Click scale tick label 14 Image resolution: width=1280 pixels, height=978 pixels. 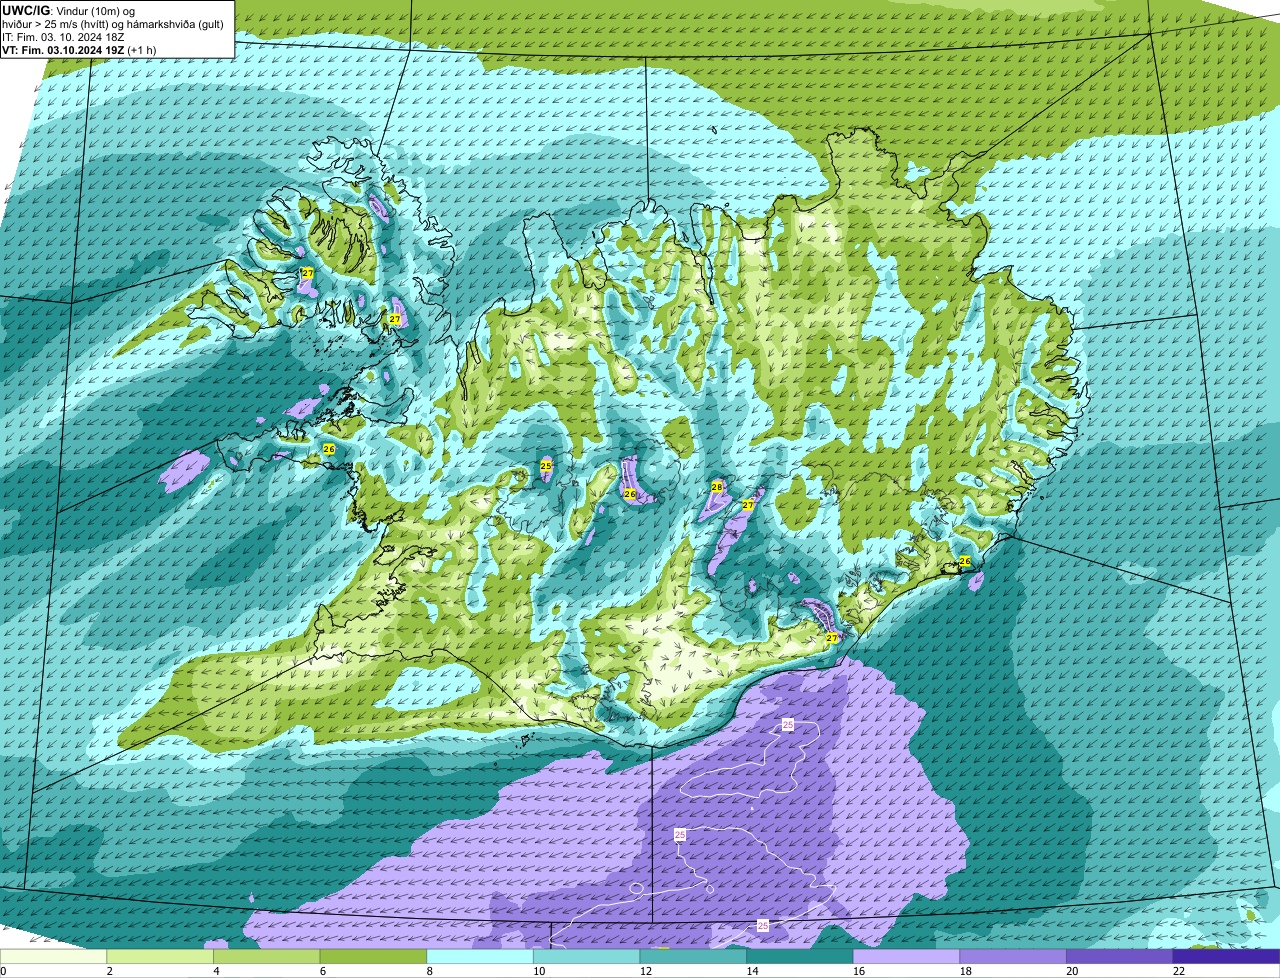point(752,971)
